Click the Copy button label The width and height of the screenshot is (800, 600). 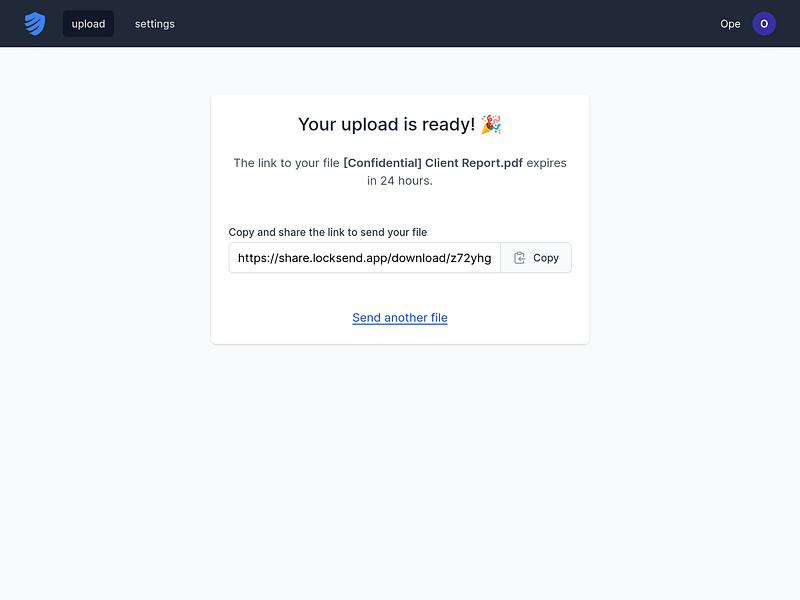[546, 258]
